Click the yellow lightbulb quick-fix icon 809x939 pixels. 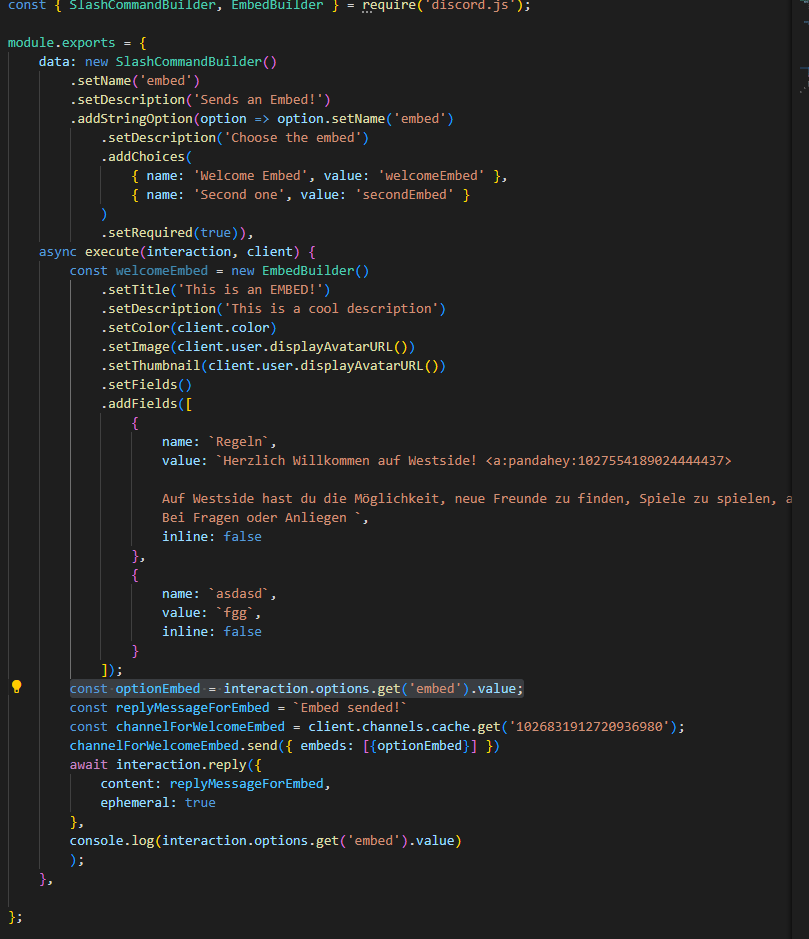click(x=17, y=687)
